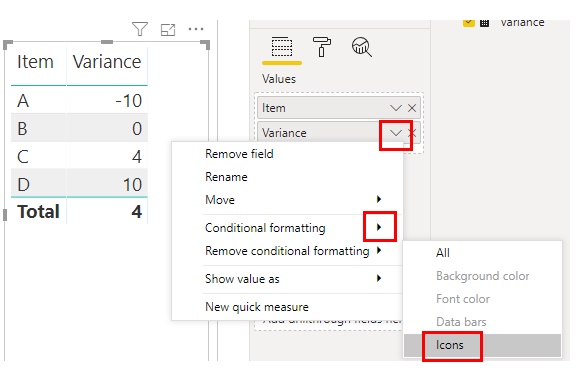Switch to the Fields pane icon
This screenshot has height=369, width=579.
pos(282,47)
